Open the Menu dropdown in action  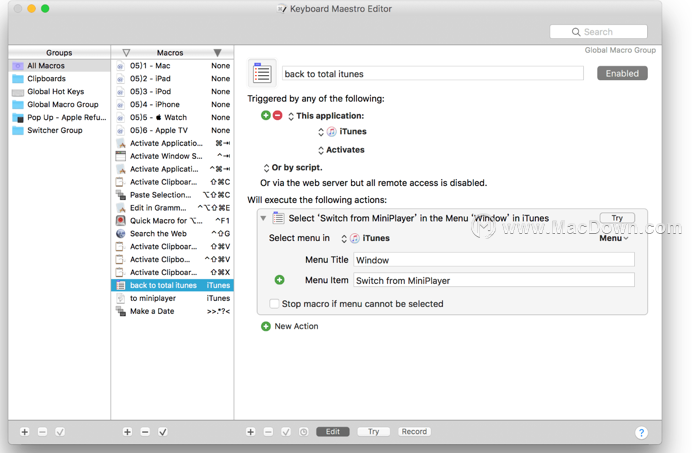[613, 238]
